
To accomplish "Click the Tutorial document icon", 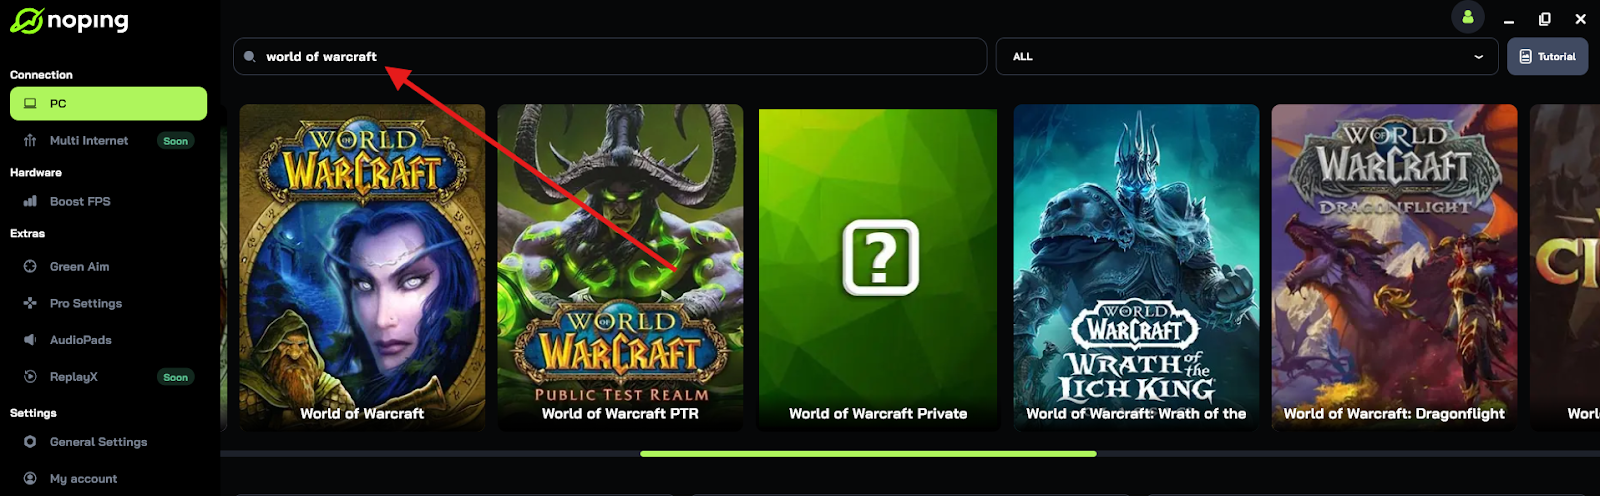I will tap(1525, 57).
